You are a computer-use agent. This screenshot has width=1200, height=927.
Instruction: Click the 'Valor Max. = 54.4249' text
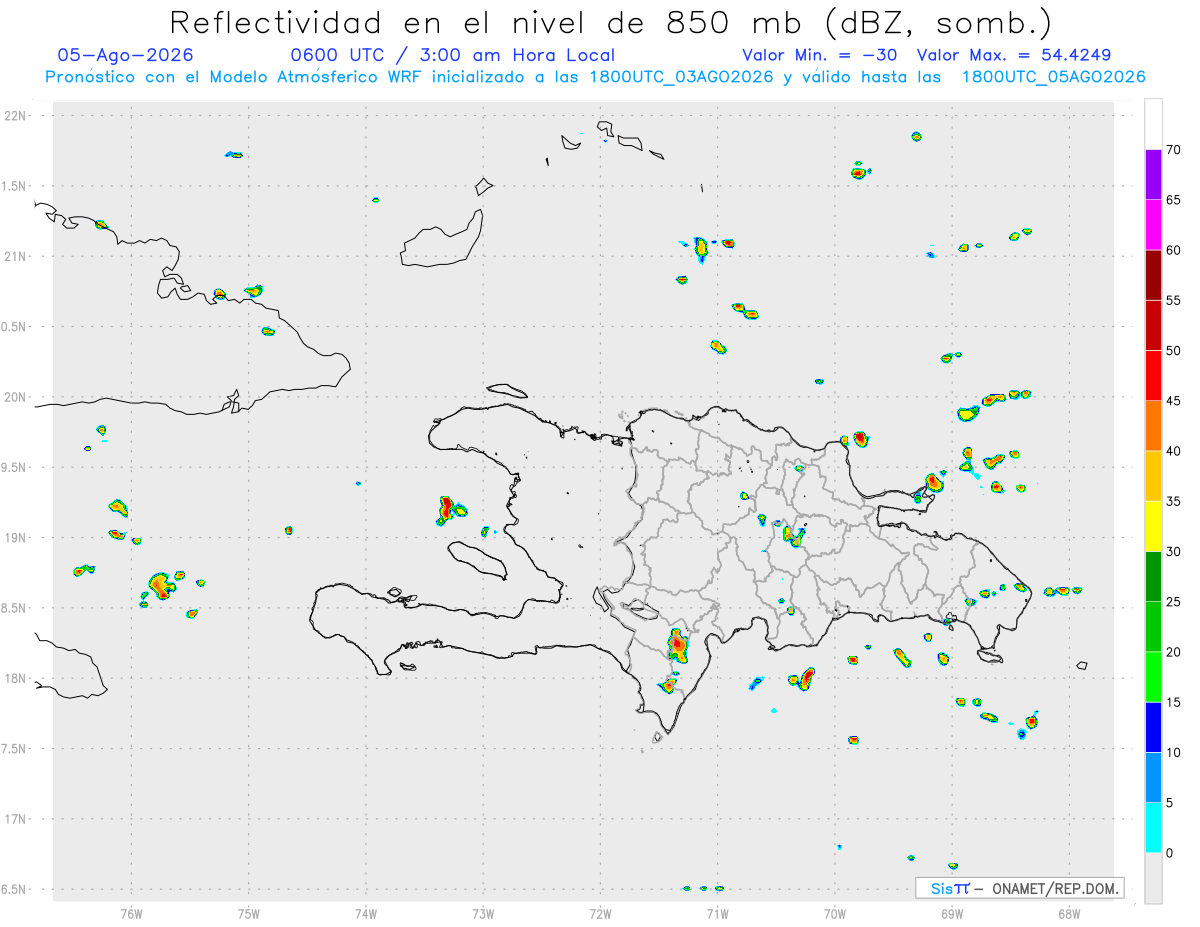tap(1014, 55)
